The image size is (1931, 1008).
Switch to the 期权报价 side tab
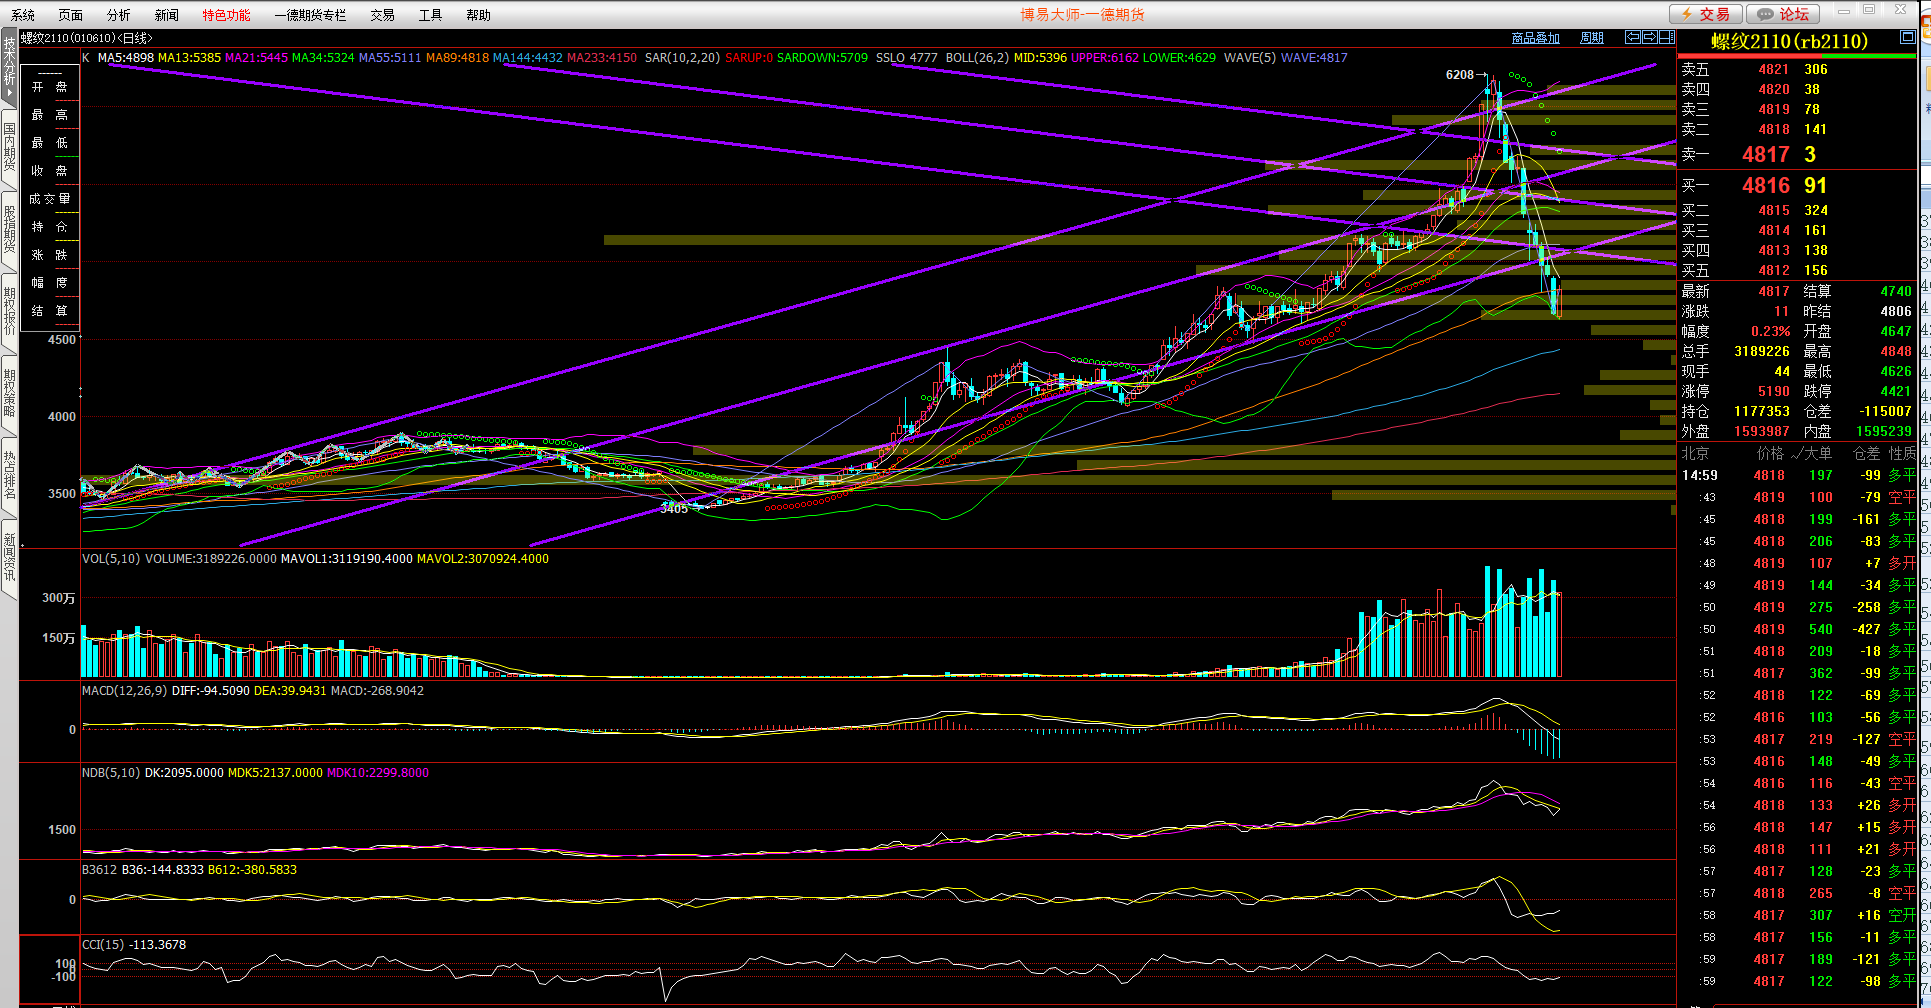[x=9, y=311]
